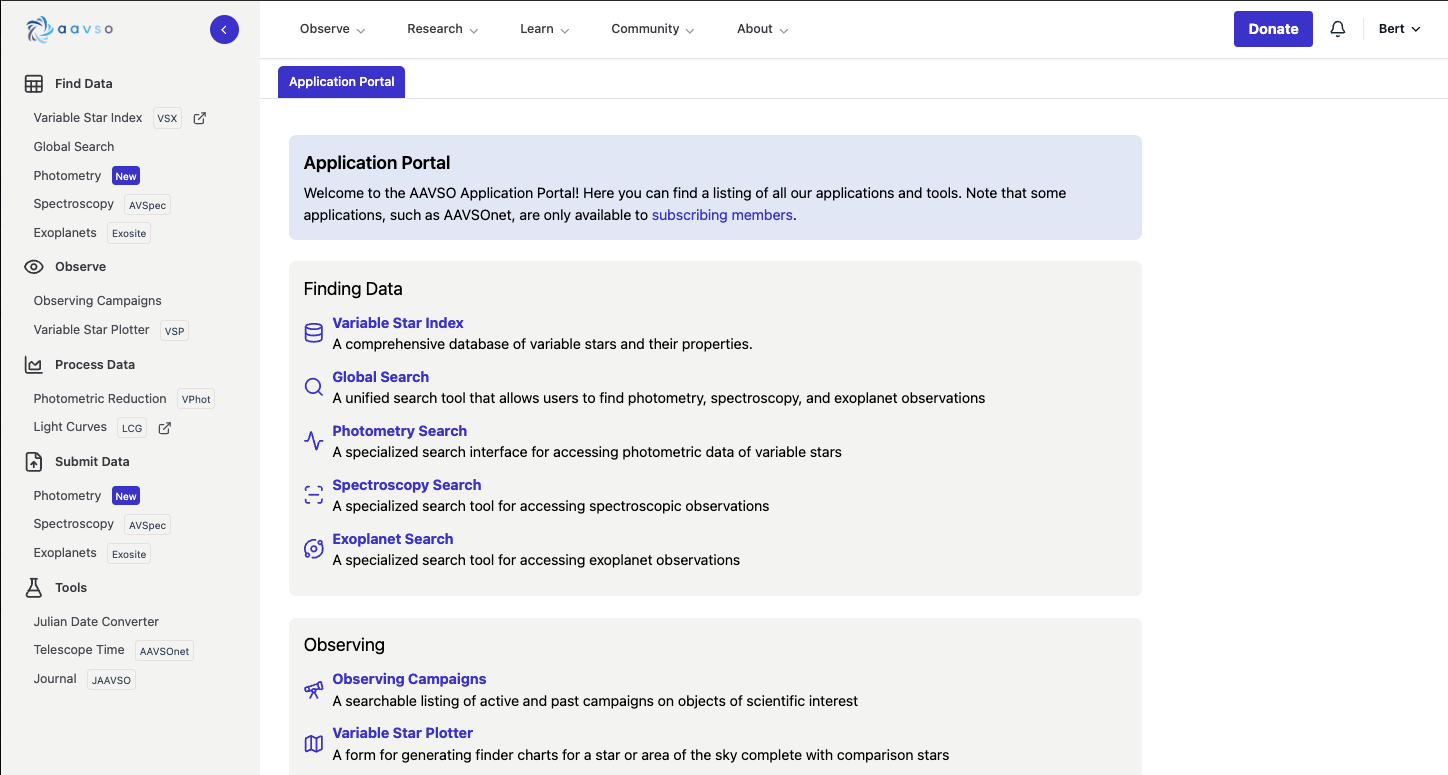Open Telescope Time in sidebar
Viewport: 1448px width, 775px height.
click(79, 650)
